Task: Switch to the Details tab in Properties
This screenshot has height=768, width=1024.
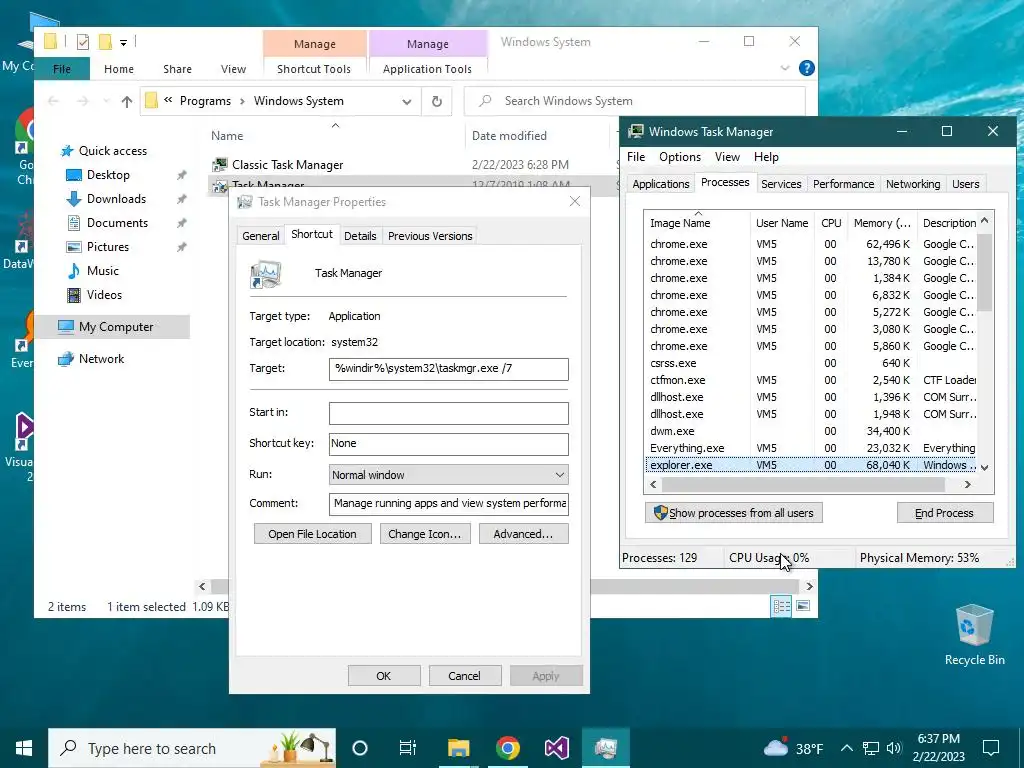Action: pos(360,236)
